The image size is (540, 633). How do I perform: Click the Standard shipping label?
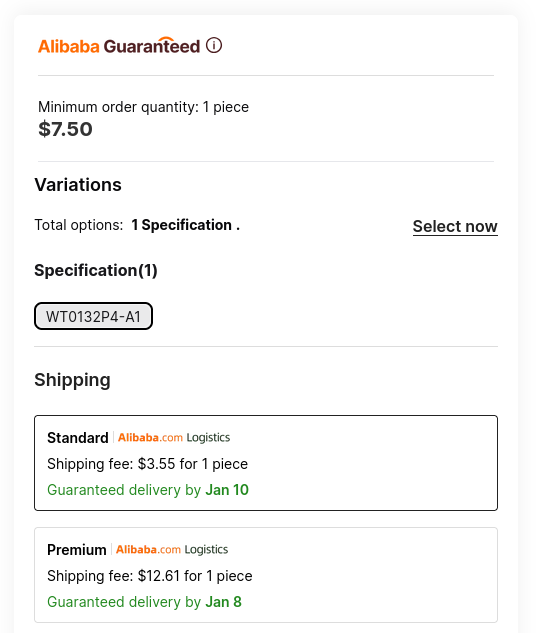point(78,438)
